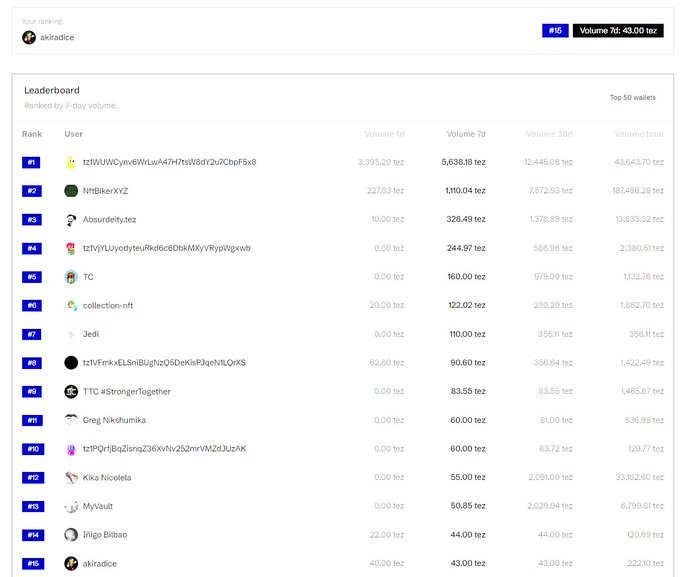The height and width of the screenshot is (577, 680).
Task: Click TC user avatar
Action: click(x=71, y=277)
